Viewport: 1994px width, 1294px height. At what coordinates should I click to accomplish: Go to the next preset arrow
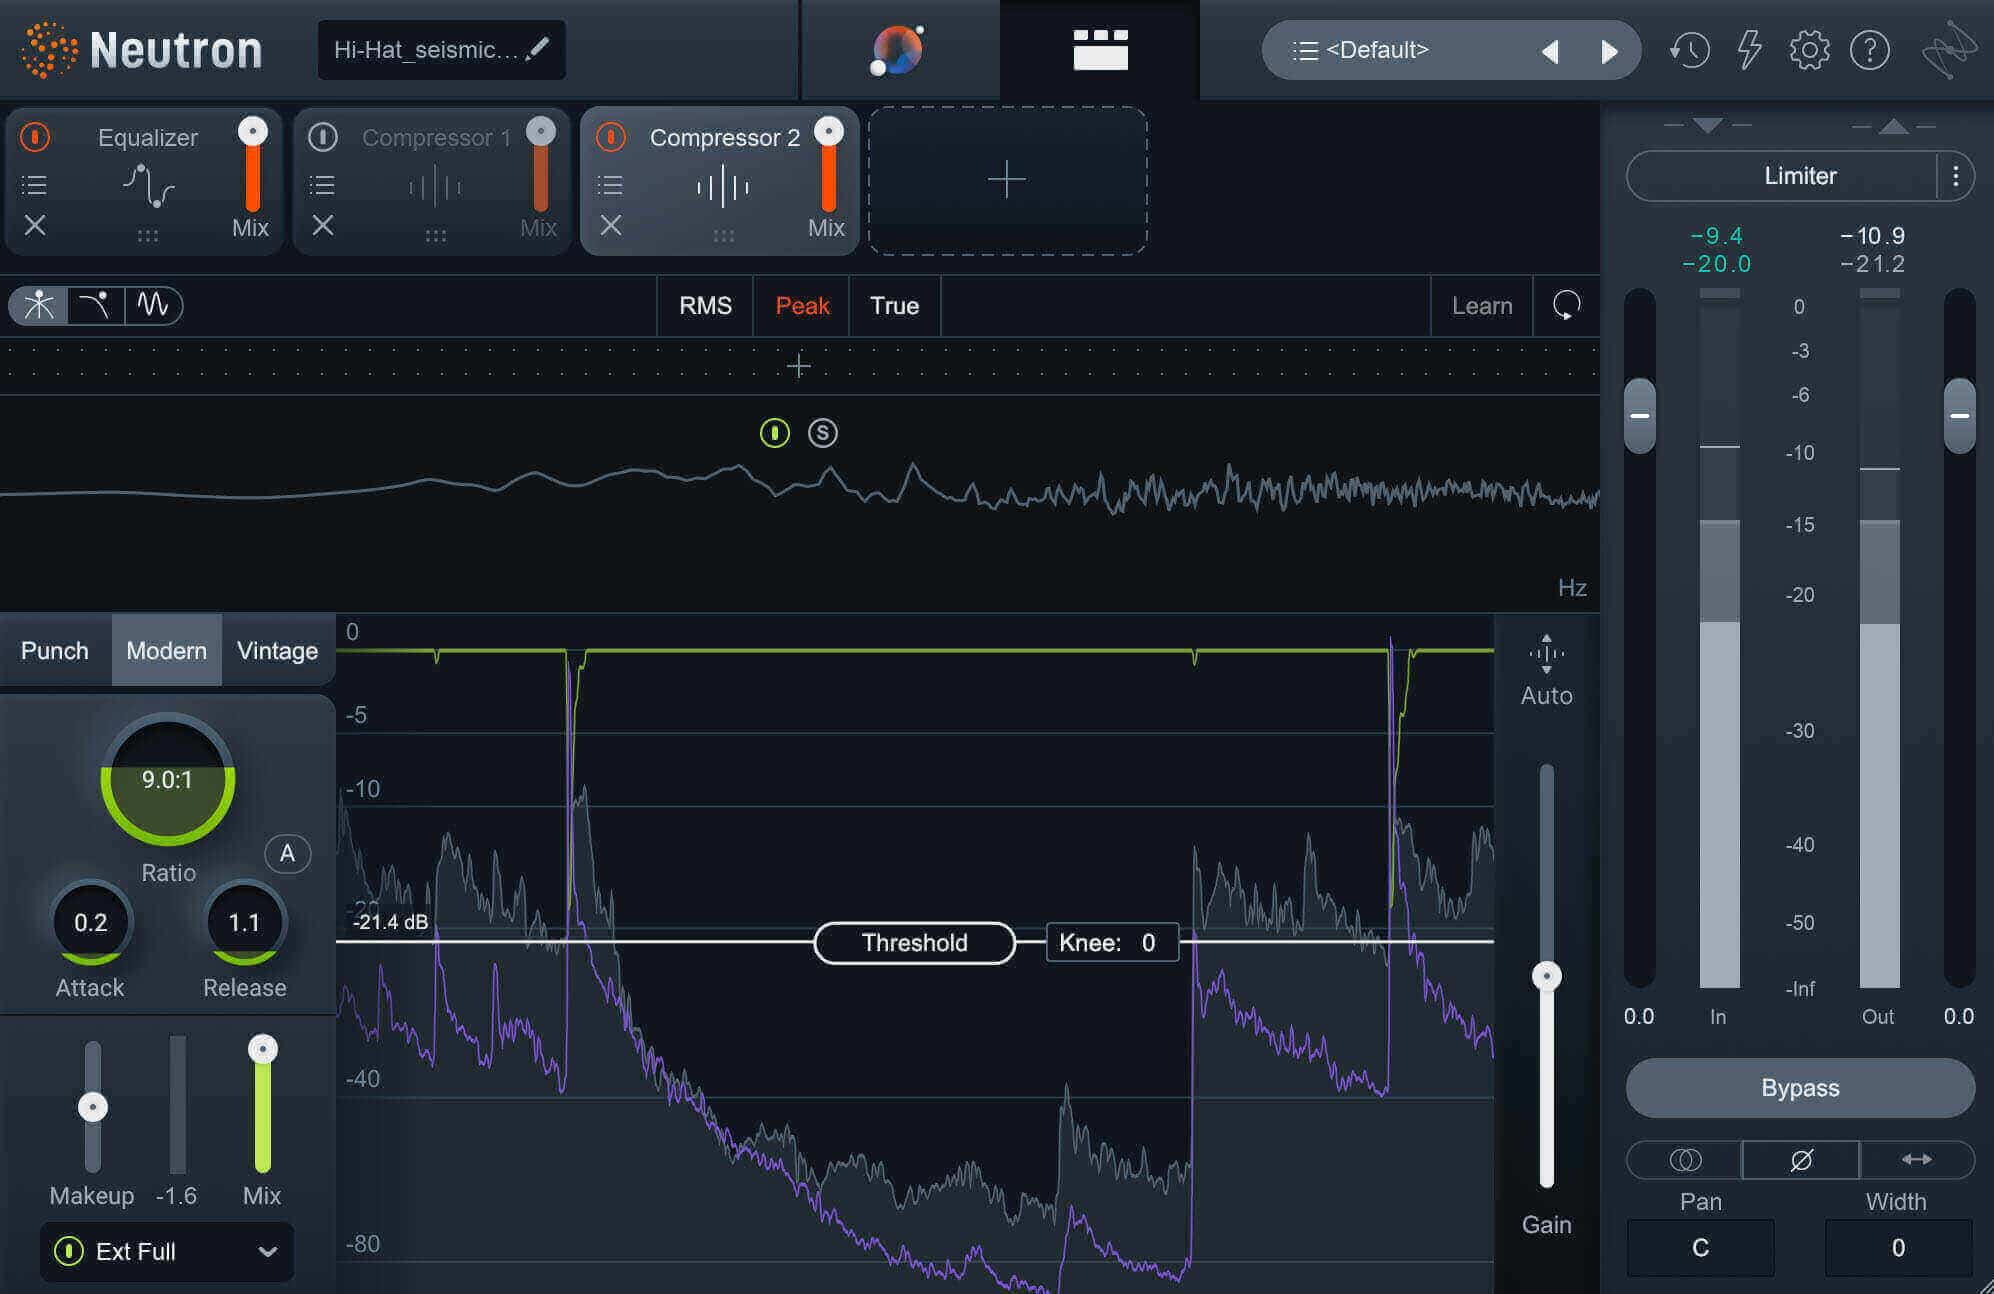(1609, 51)
